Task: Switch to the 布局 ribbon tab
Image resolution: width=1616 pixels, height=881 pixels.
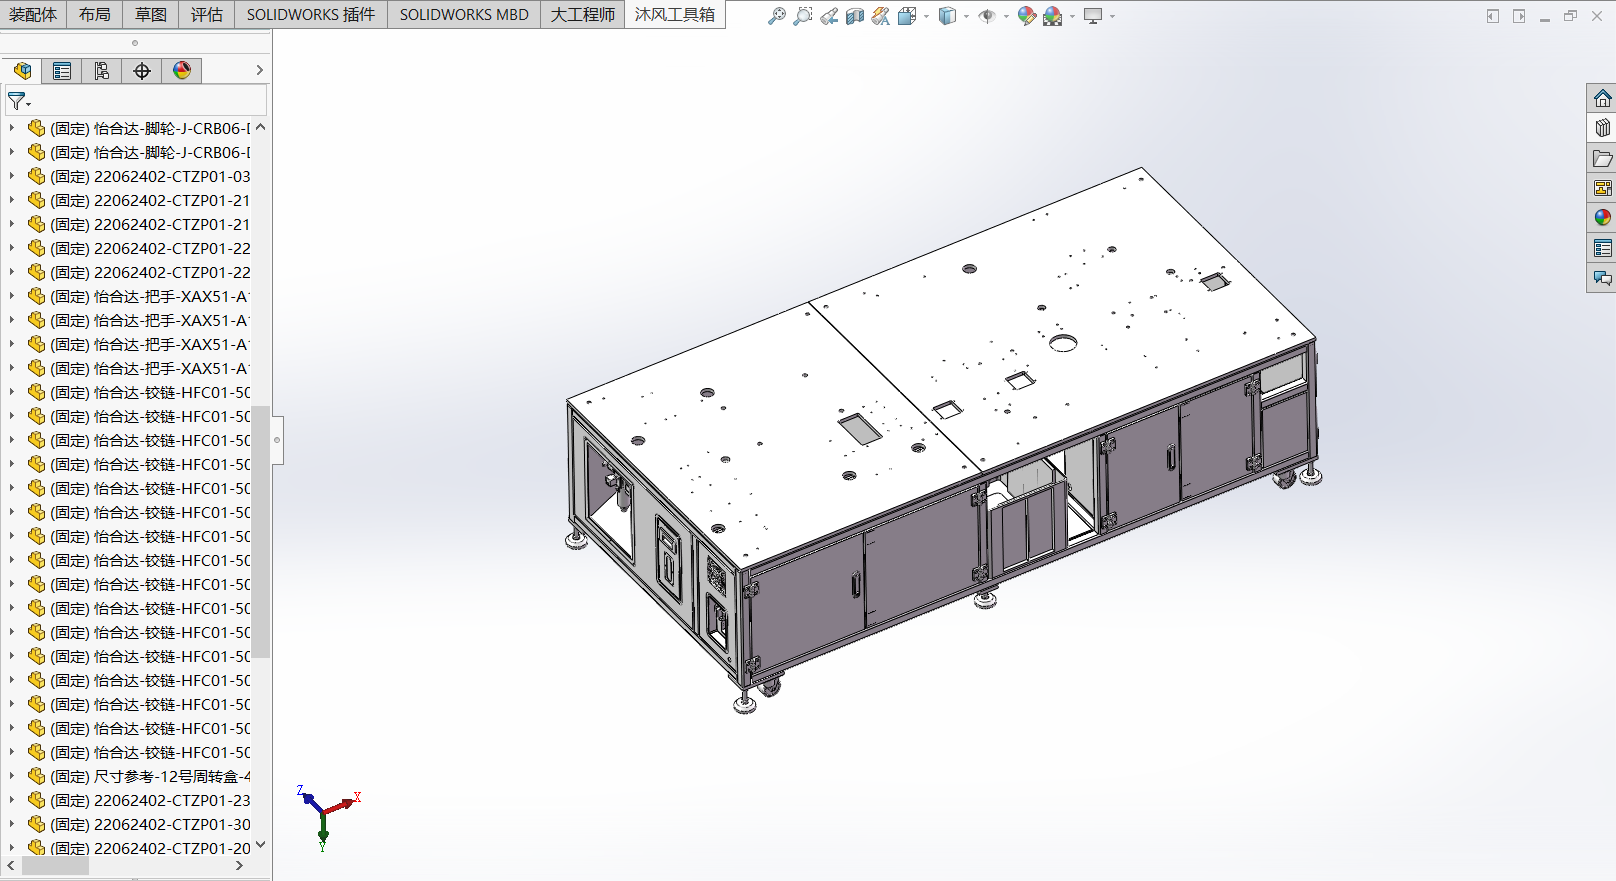Action: point(95,14)
